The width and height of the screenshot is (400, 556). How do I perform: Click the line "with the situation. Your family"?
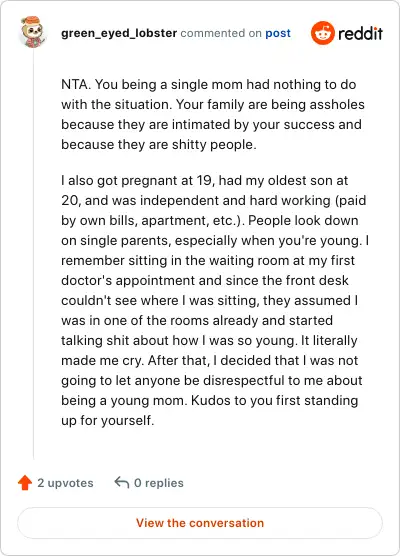[213, 105]
